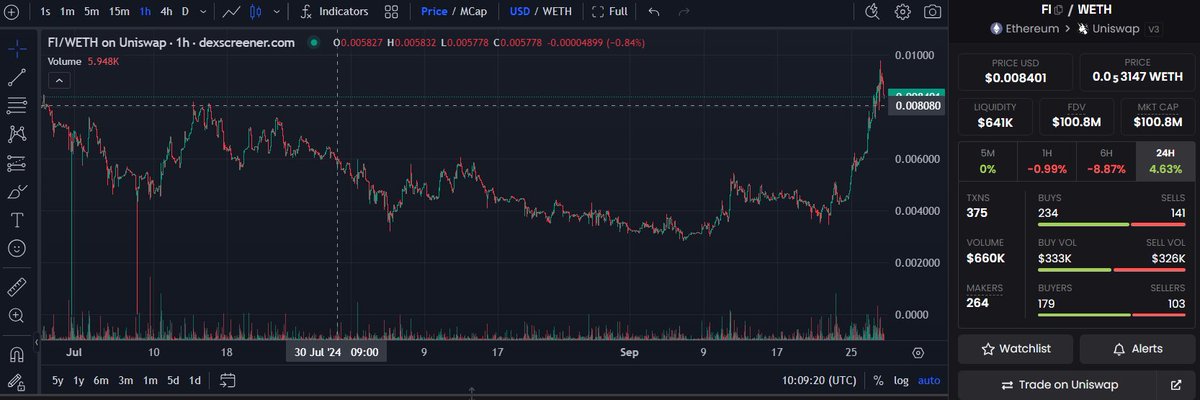Set timeframe to D
The image size is (1200, 400).
point(185,12)
